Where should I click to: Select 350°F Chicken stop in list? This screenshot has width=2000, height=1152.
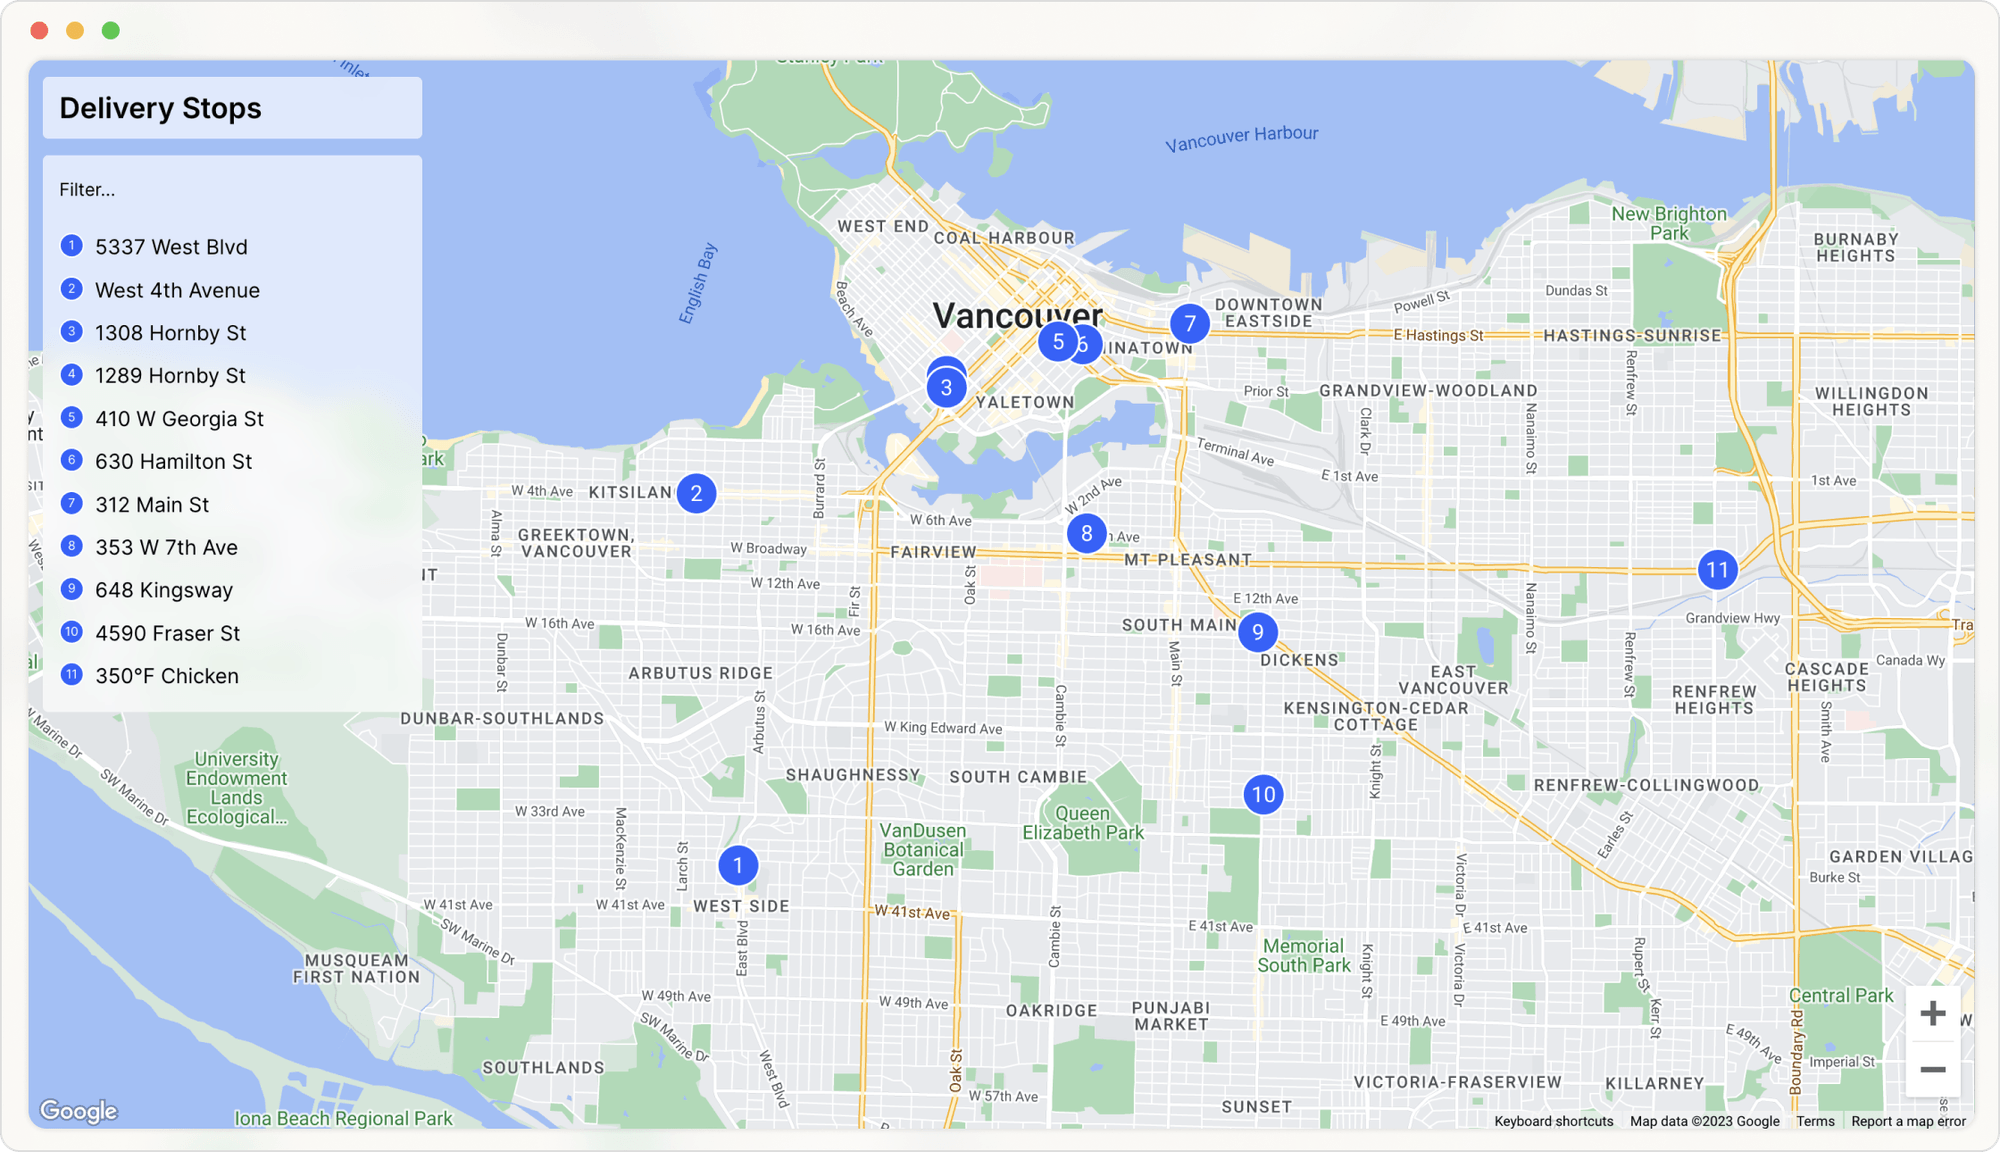coord(167,676)
